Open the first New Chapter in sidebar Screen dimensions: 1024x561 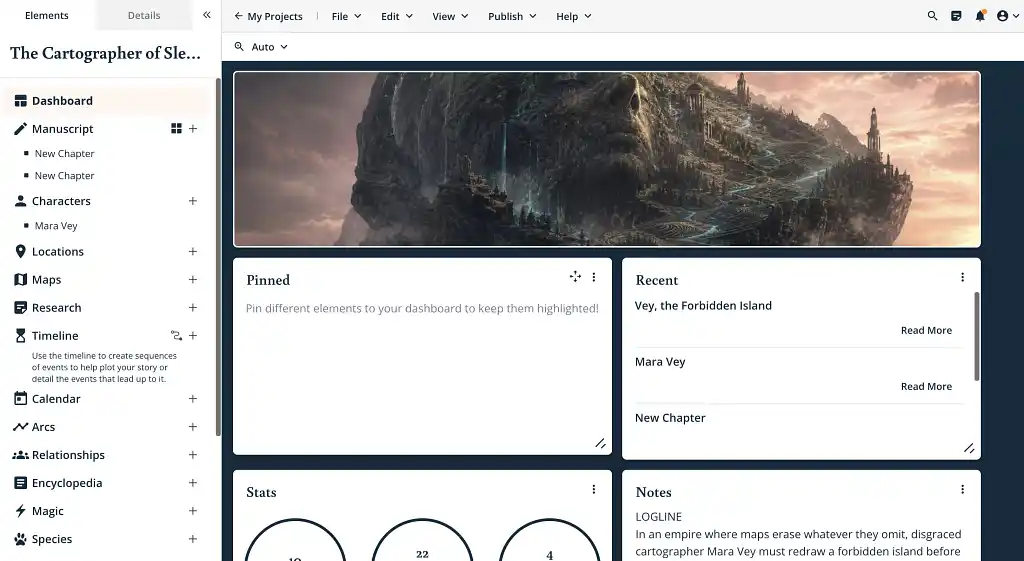pos(64,153)
